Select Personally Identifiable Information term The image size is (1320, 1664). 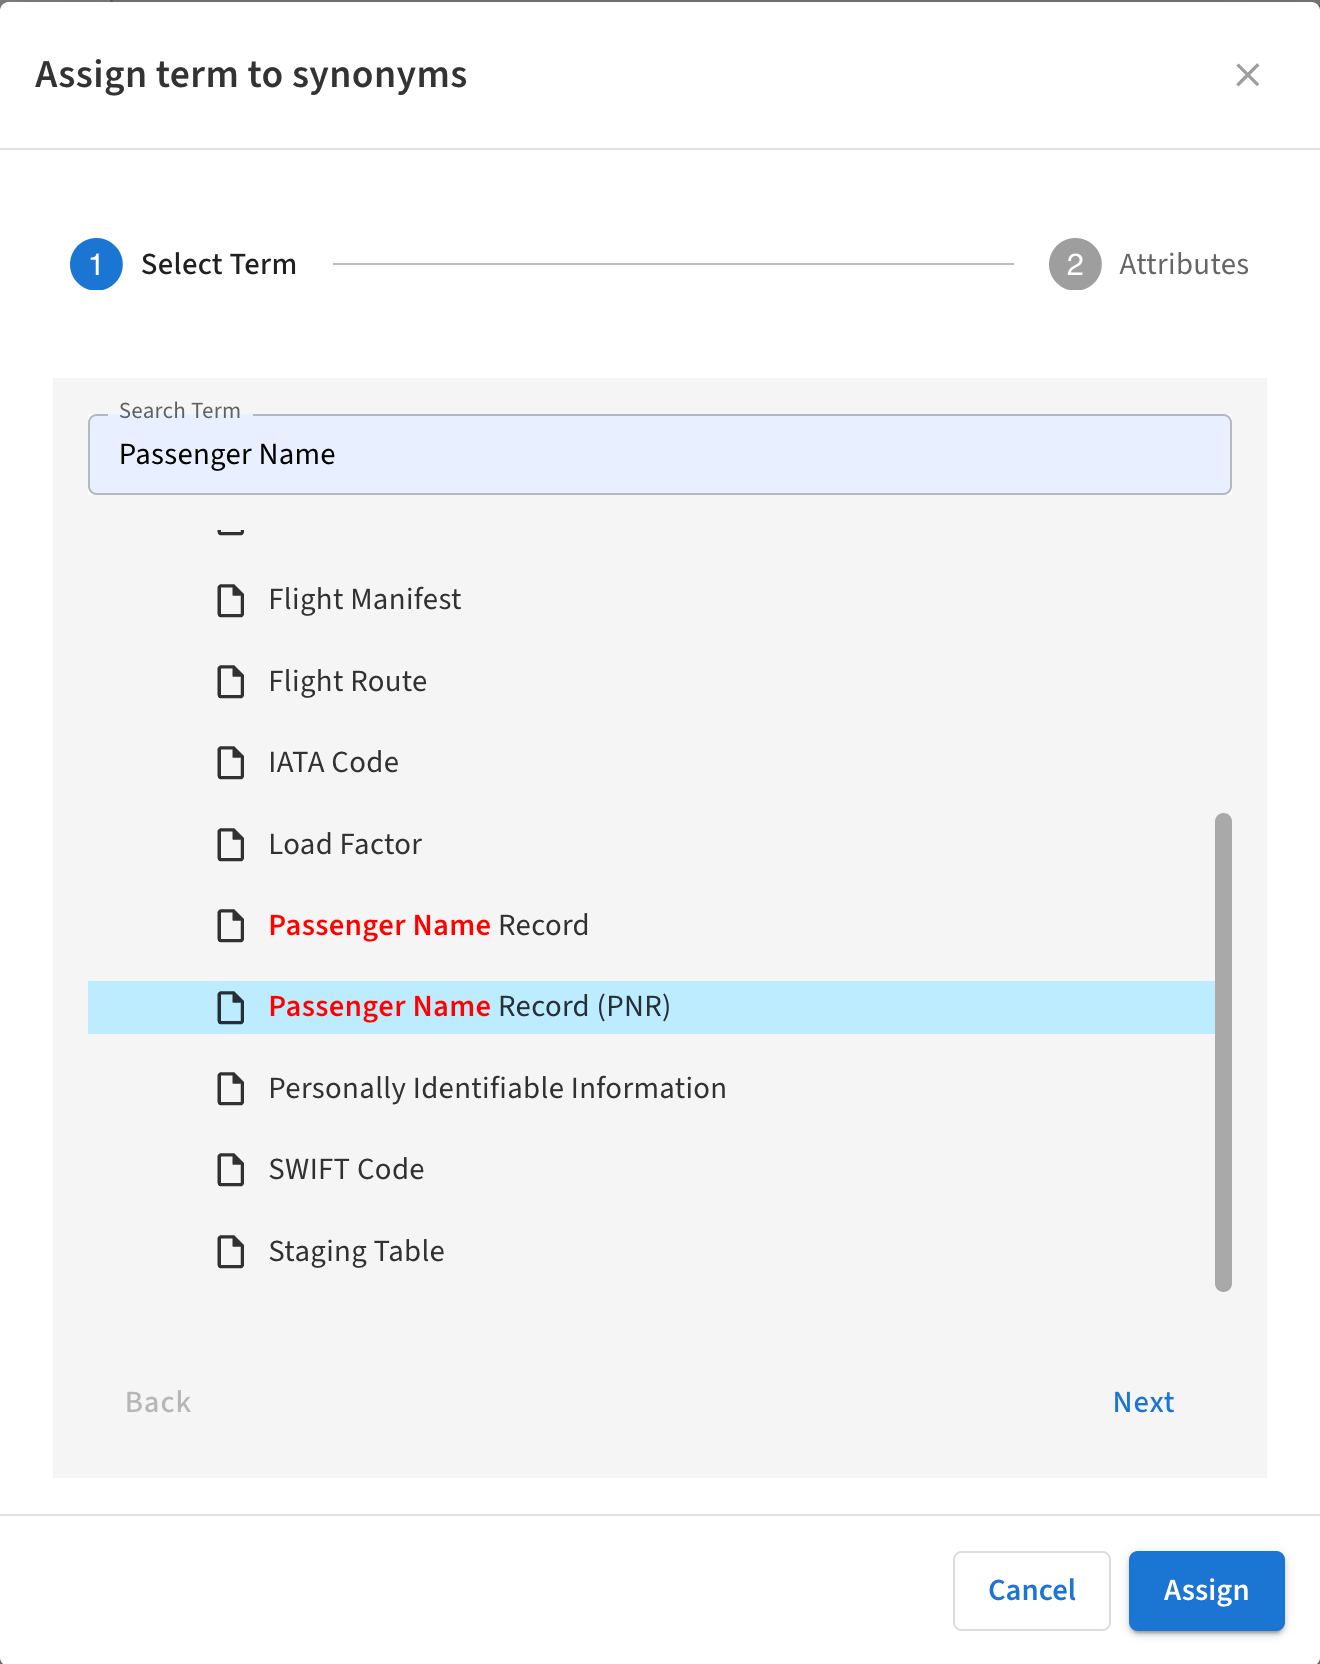497,1089
